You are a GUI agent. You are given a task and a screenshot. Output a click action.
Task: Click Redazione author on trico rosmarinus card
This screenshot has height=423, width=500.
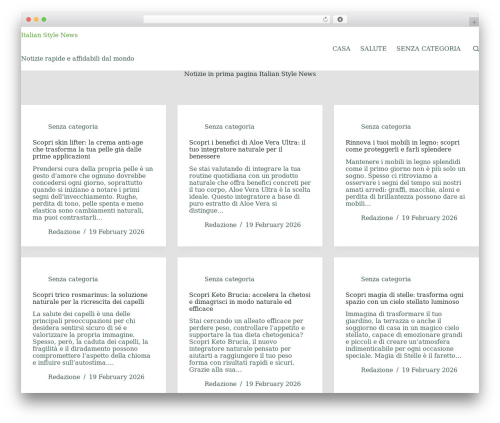click(64, 377)
